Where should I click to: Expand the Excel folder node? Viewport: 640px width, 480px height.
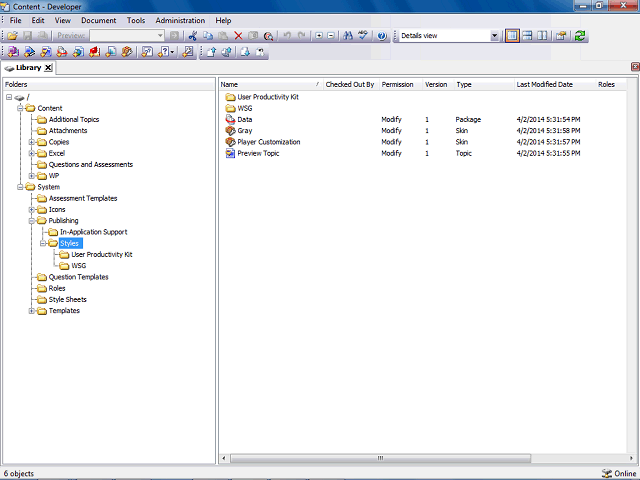tap(31, 153)
